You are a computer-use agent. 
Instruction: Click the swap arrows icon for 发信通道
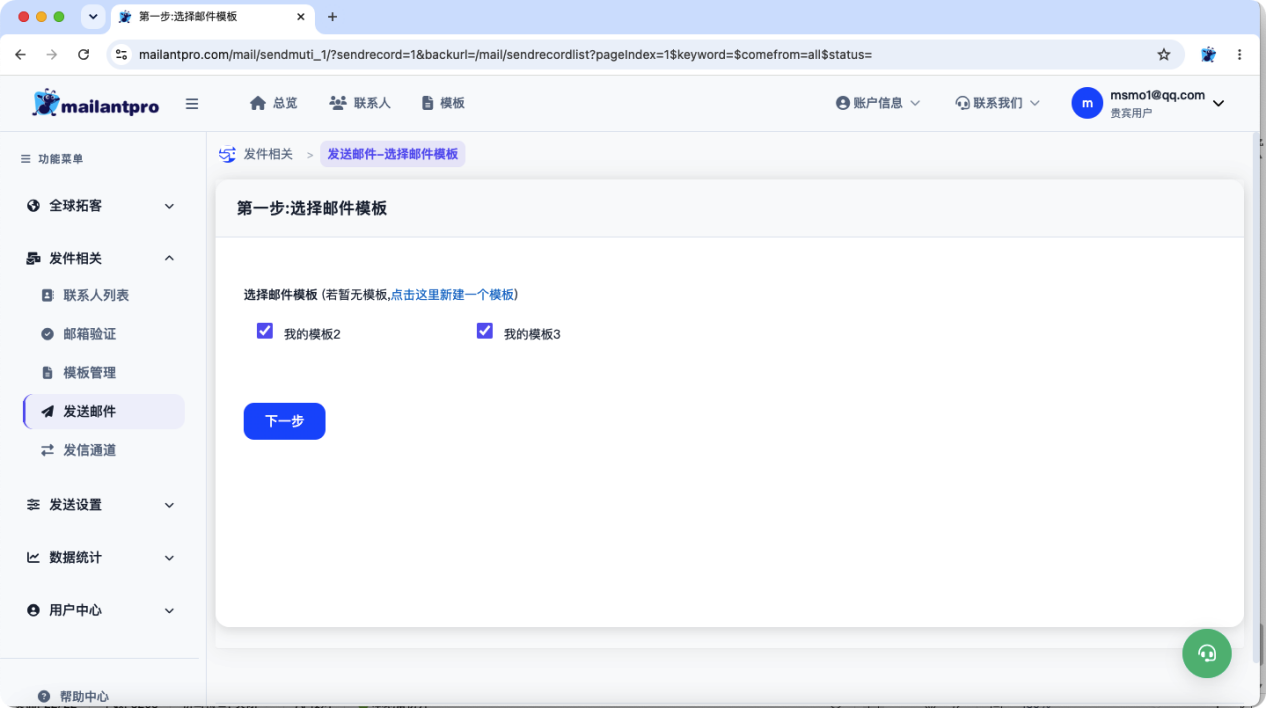pyautogui.click(x=47, y=450)
